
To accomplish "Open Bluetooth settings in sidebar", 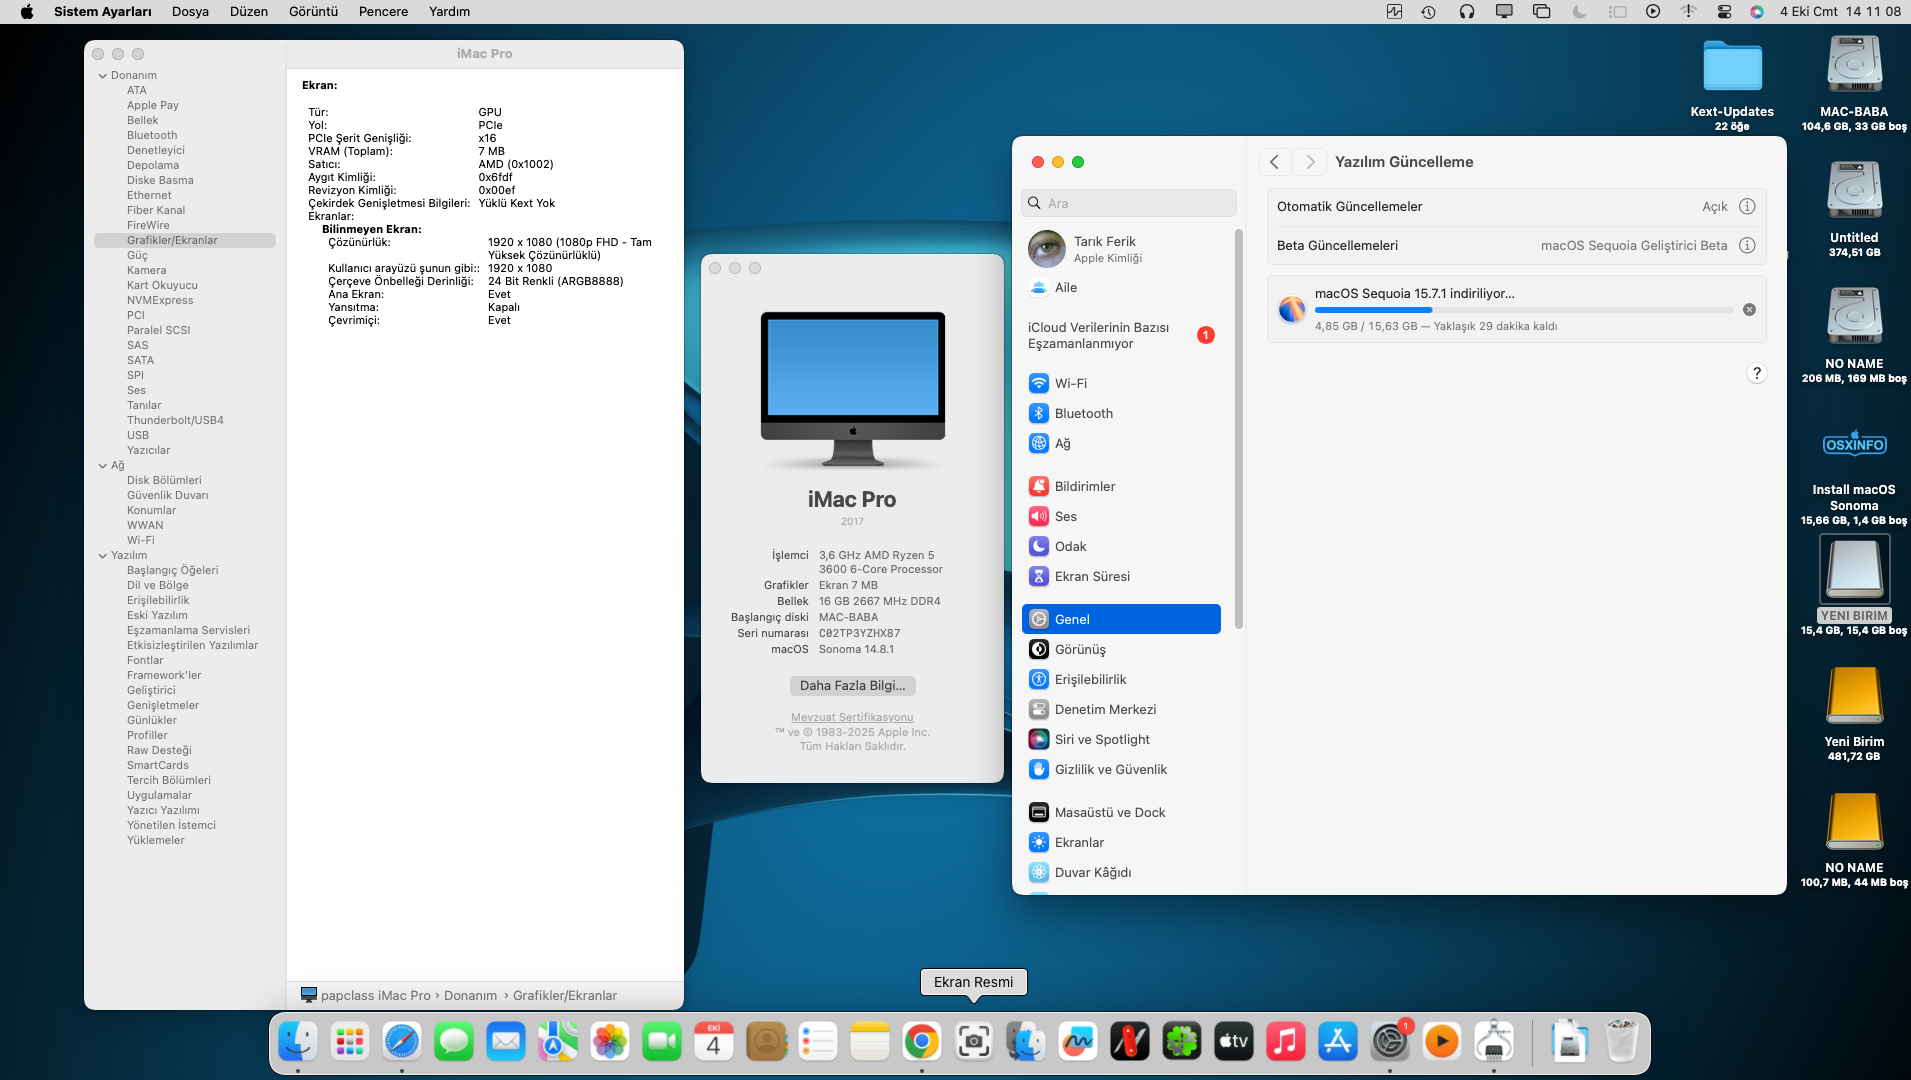I will coord(1083,413).
